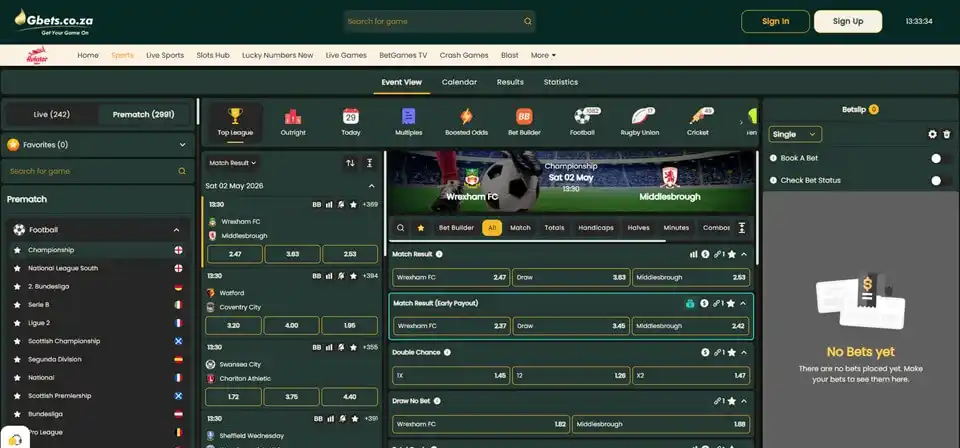Viewport: 960px width, 448px height.
Task: Toggle Serie B favorite star in sidebar
Action: click(x=17, y=305)
